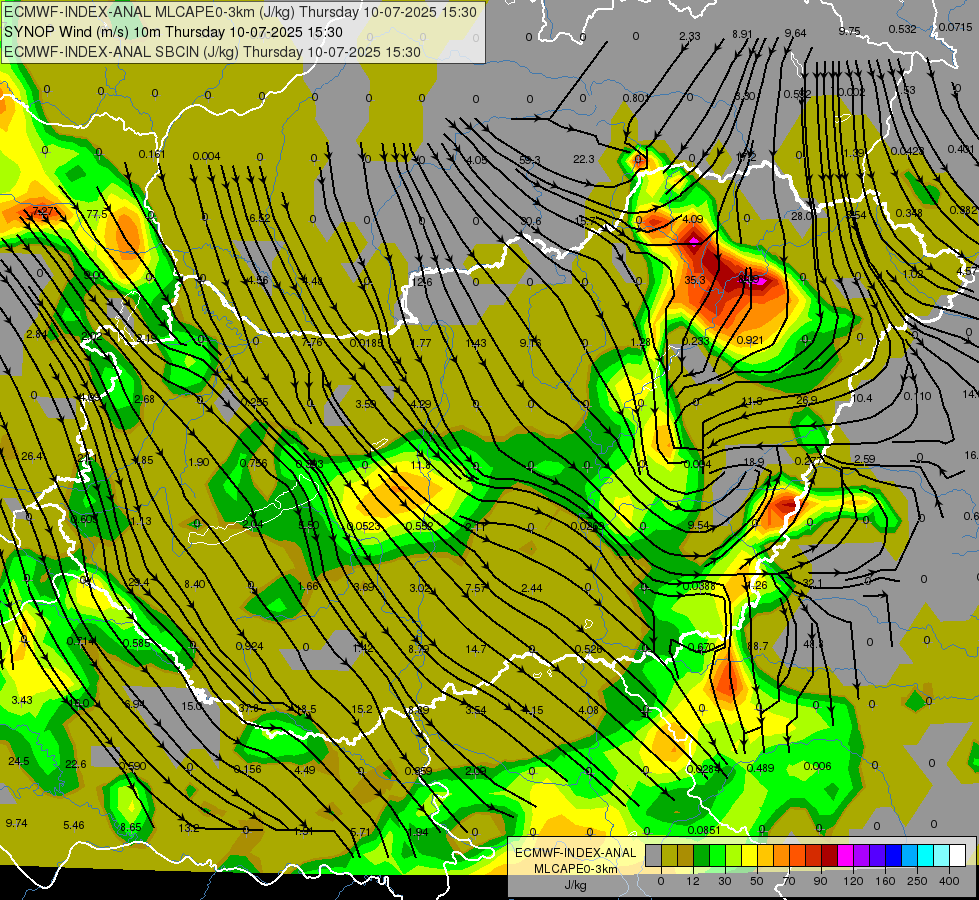979x900 pixels.
Task: Click legend scale value 90
Action: click(x=820, y=881)
